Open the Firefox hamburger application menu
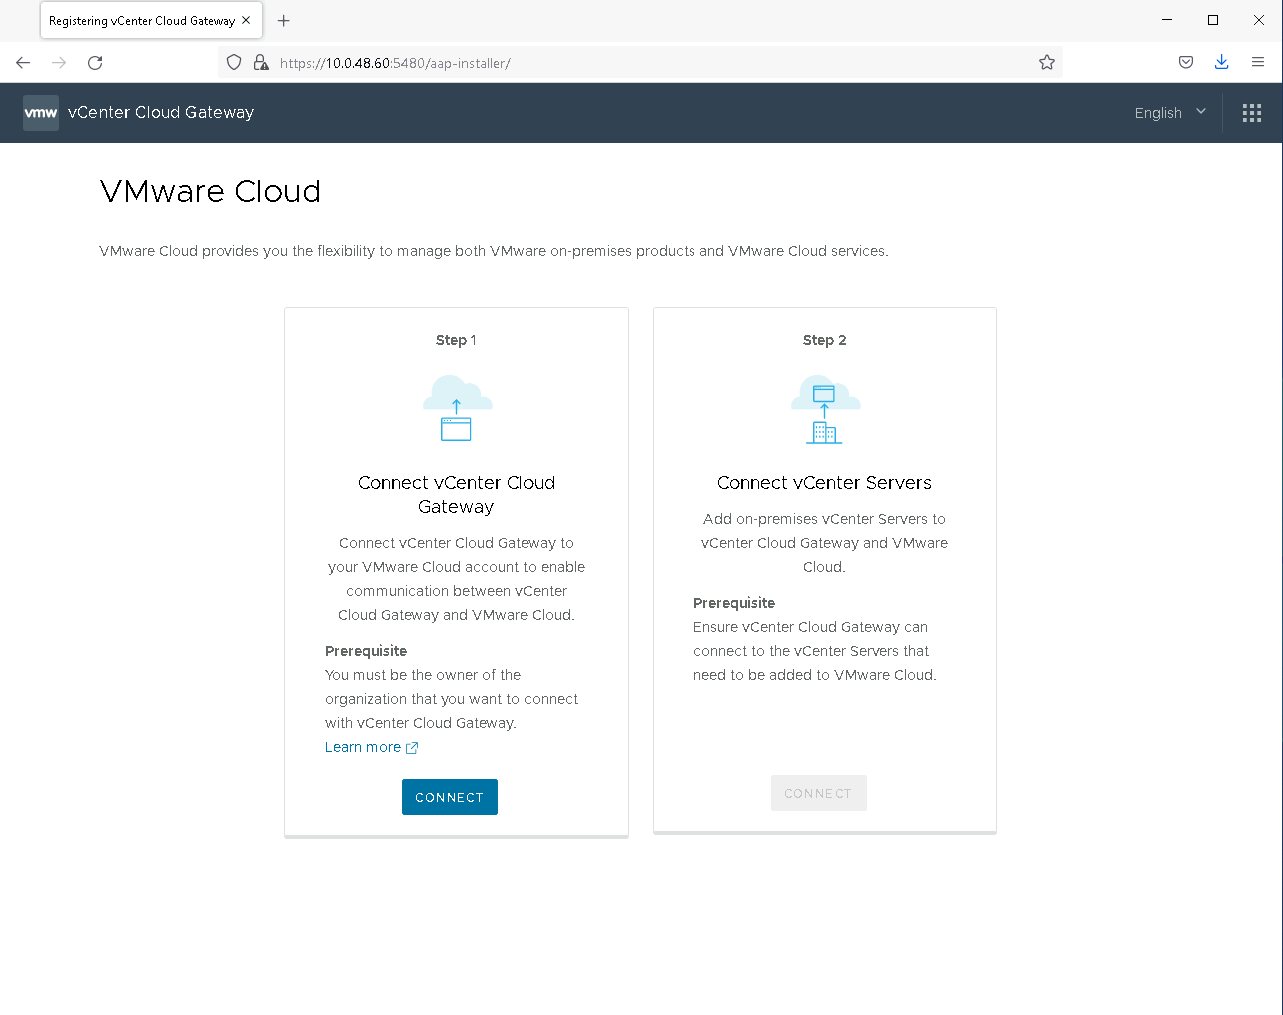Image resolution: width=1283 pixels, height=1015 pixels. click(x=1257, y=62)
